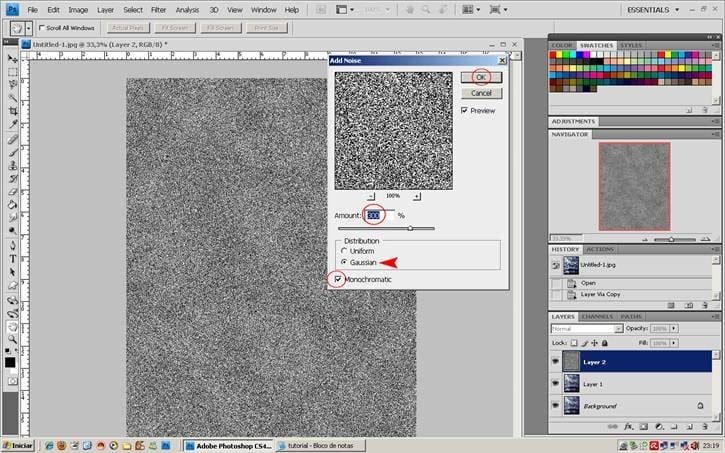This screenshot has height=453, width=725.
Task: Toggle the Monochromatic checkbox
Action: tap(338, 279)
